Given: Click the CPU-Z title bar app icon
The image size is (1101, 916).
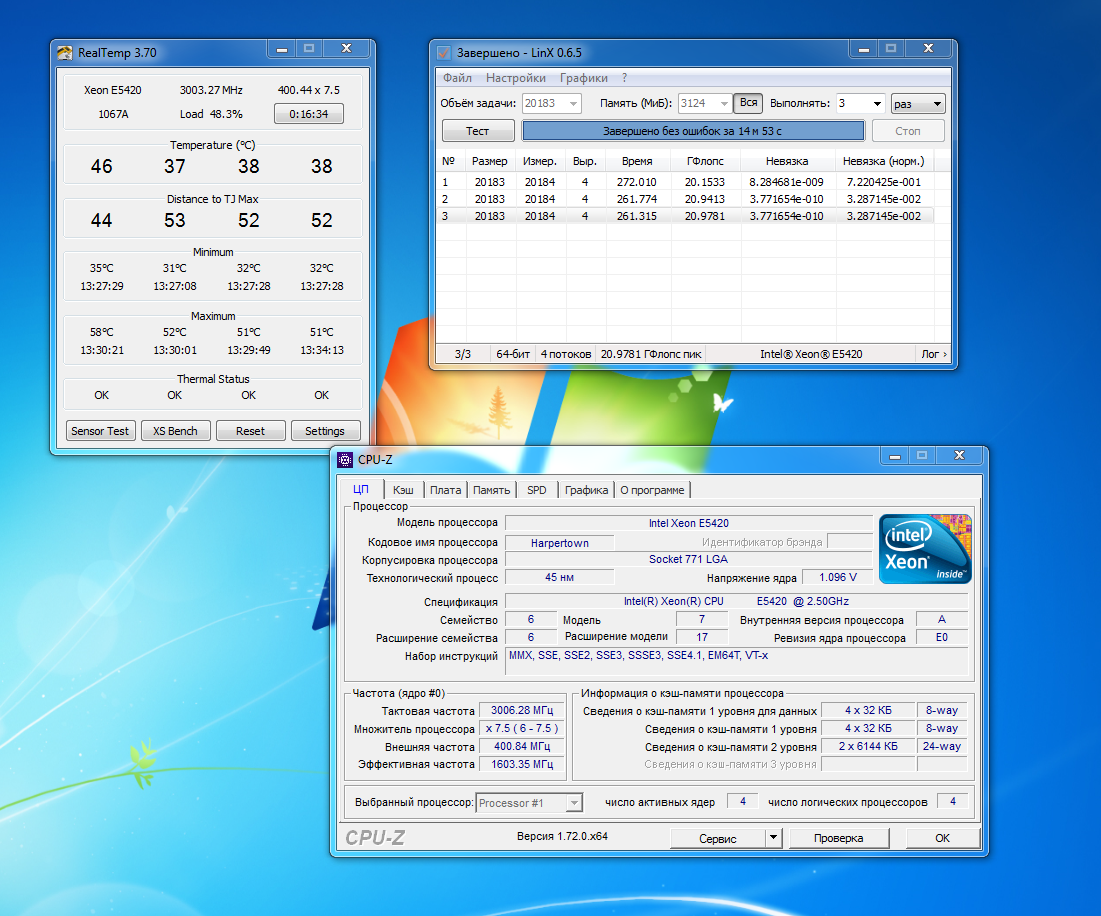Looking at the screenshot, I should pyautogui.click(x=345, y=460).
